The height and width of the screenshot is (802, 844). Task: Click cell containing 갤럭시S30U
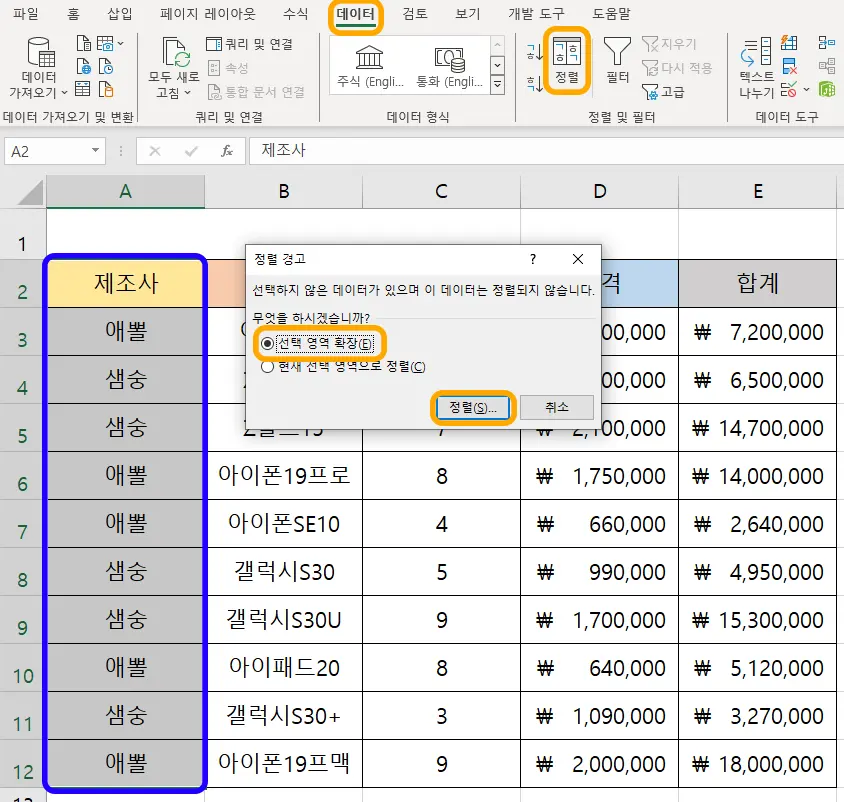coord(284,620)
